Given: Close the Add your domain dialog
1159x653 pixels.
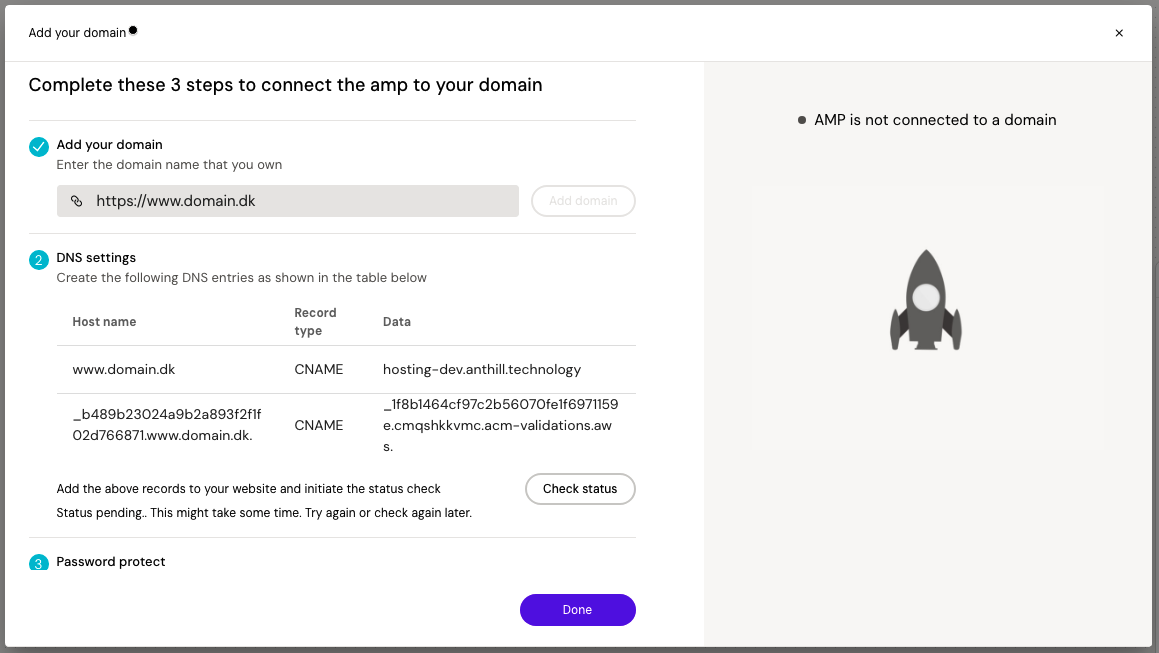Looking at the screenshot, I should coord(1119,33).
